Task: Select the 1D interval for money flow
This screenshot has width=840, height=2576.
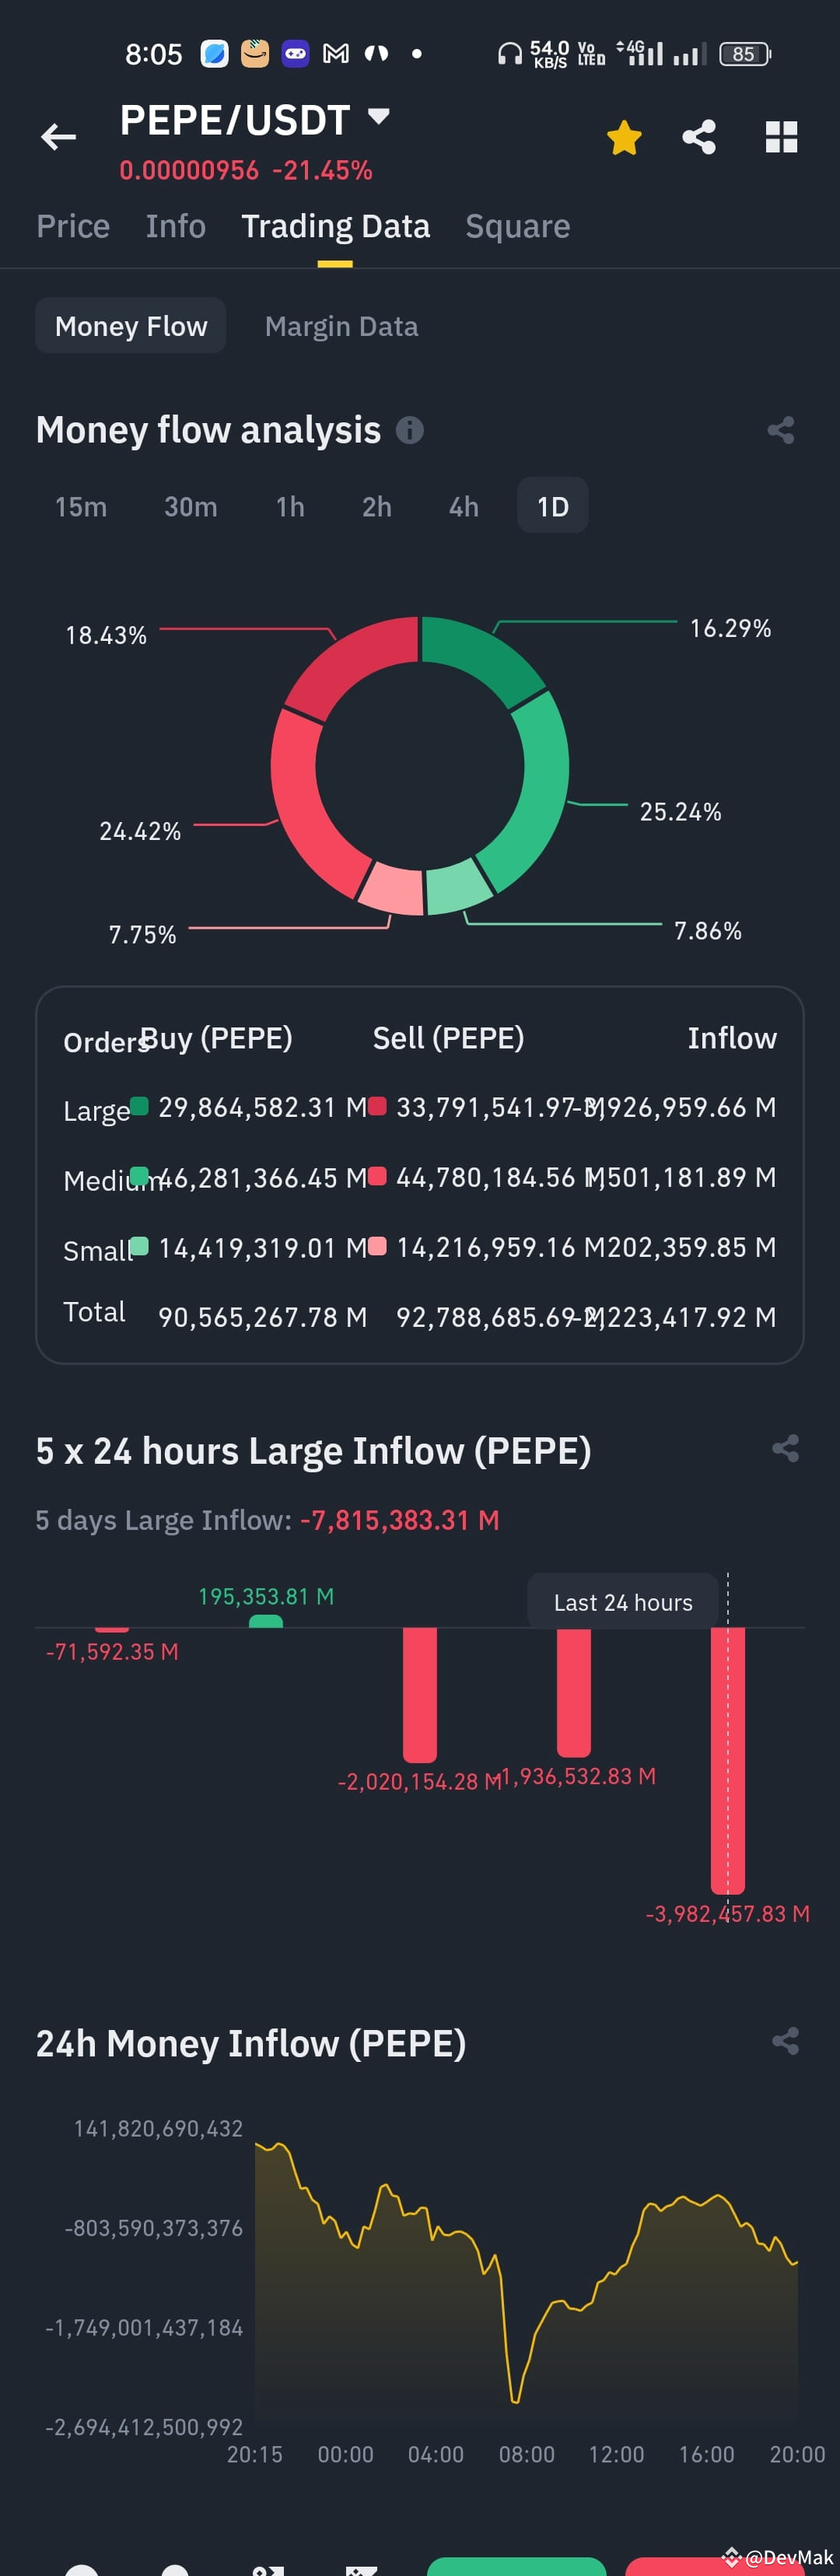Action: pos(552,506)
